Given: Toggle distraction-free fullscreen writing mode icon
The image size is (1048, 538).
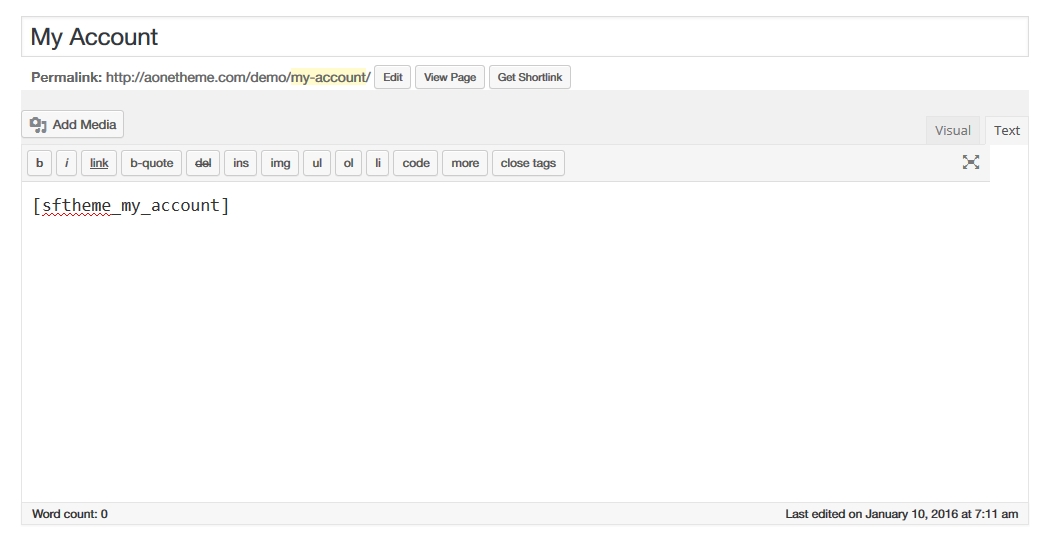Looking at the screenshot, I should (x=970, y=162).
